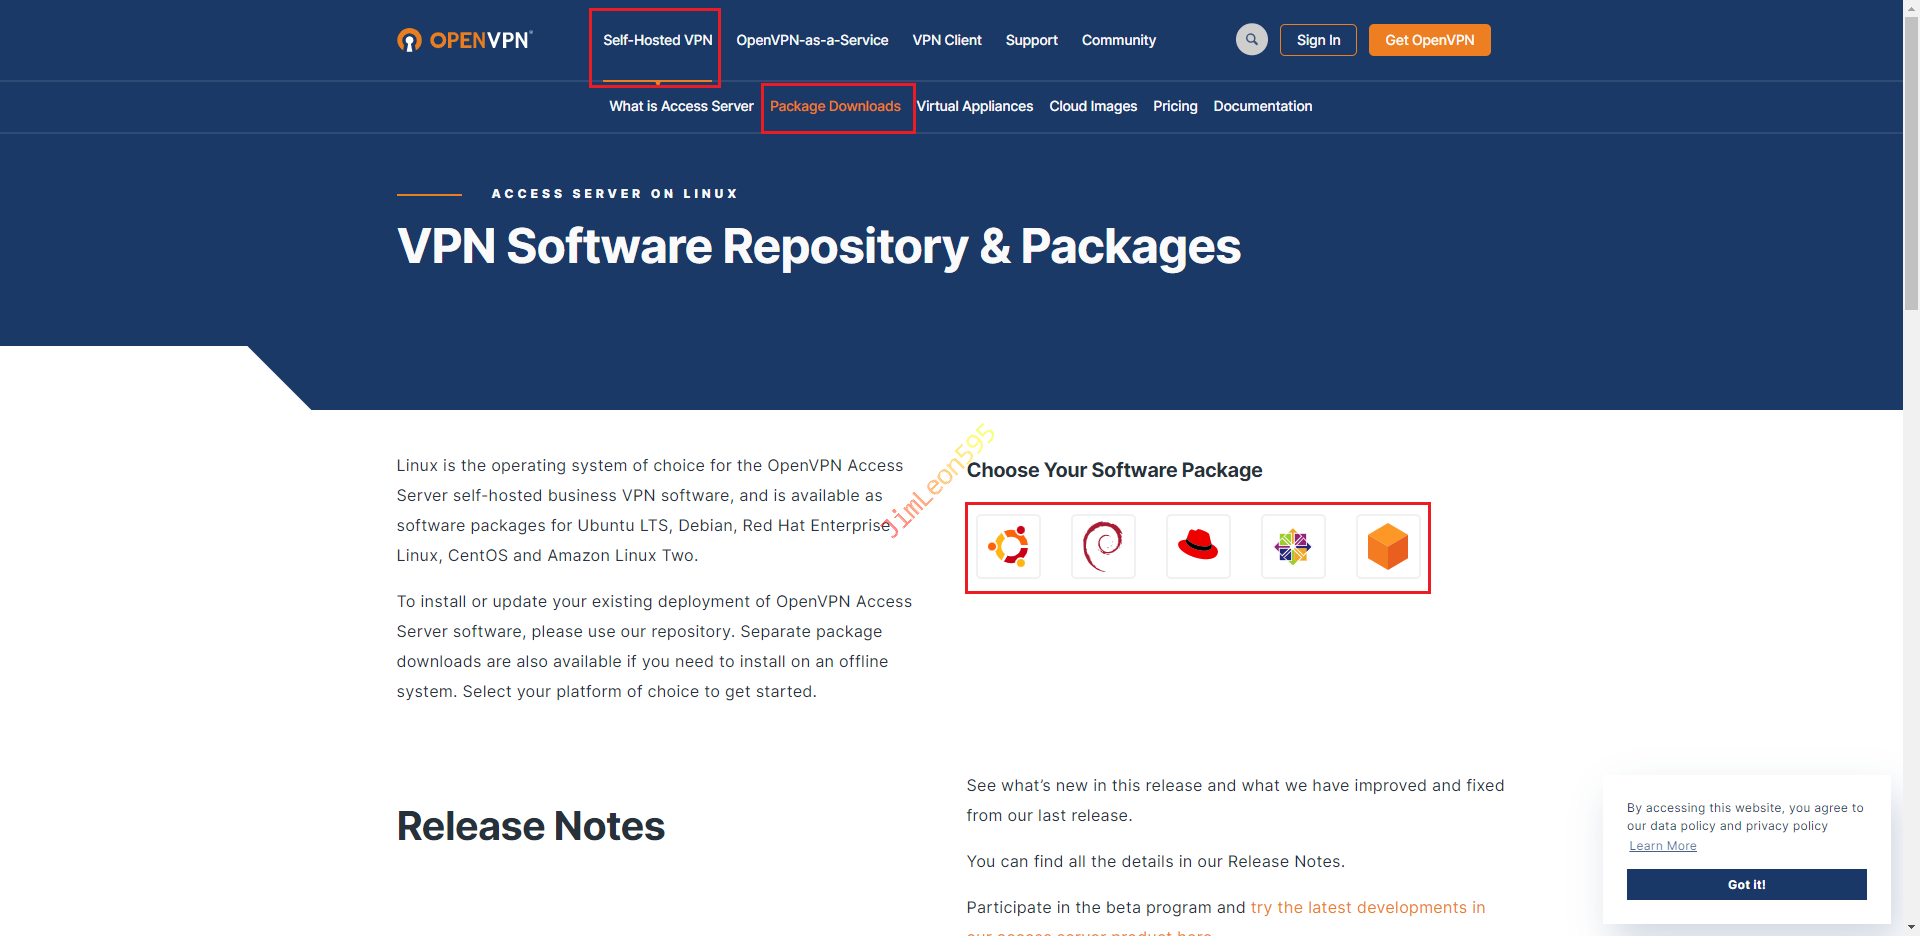
Task: Expand the Support menu
Action: coord(1031,40)
